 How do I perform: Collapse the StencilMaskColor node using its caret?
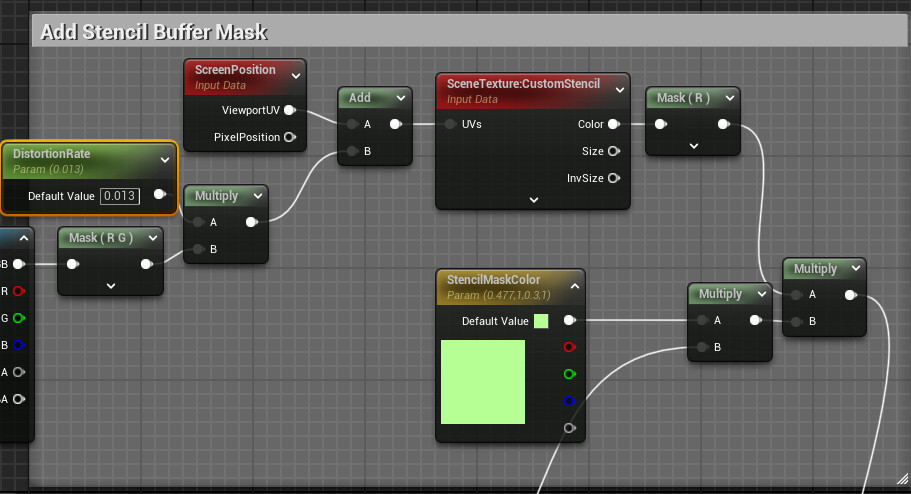point(575,287)
